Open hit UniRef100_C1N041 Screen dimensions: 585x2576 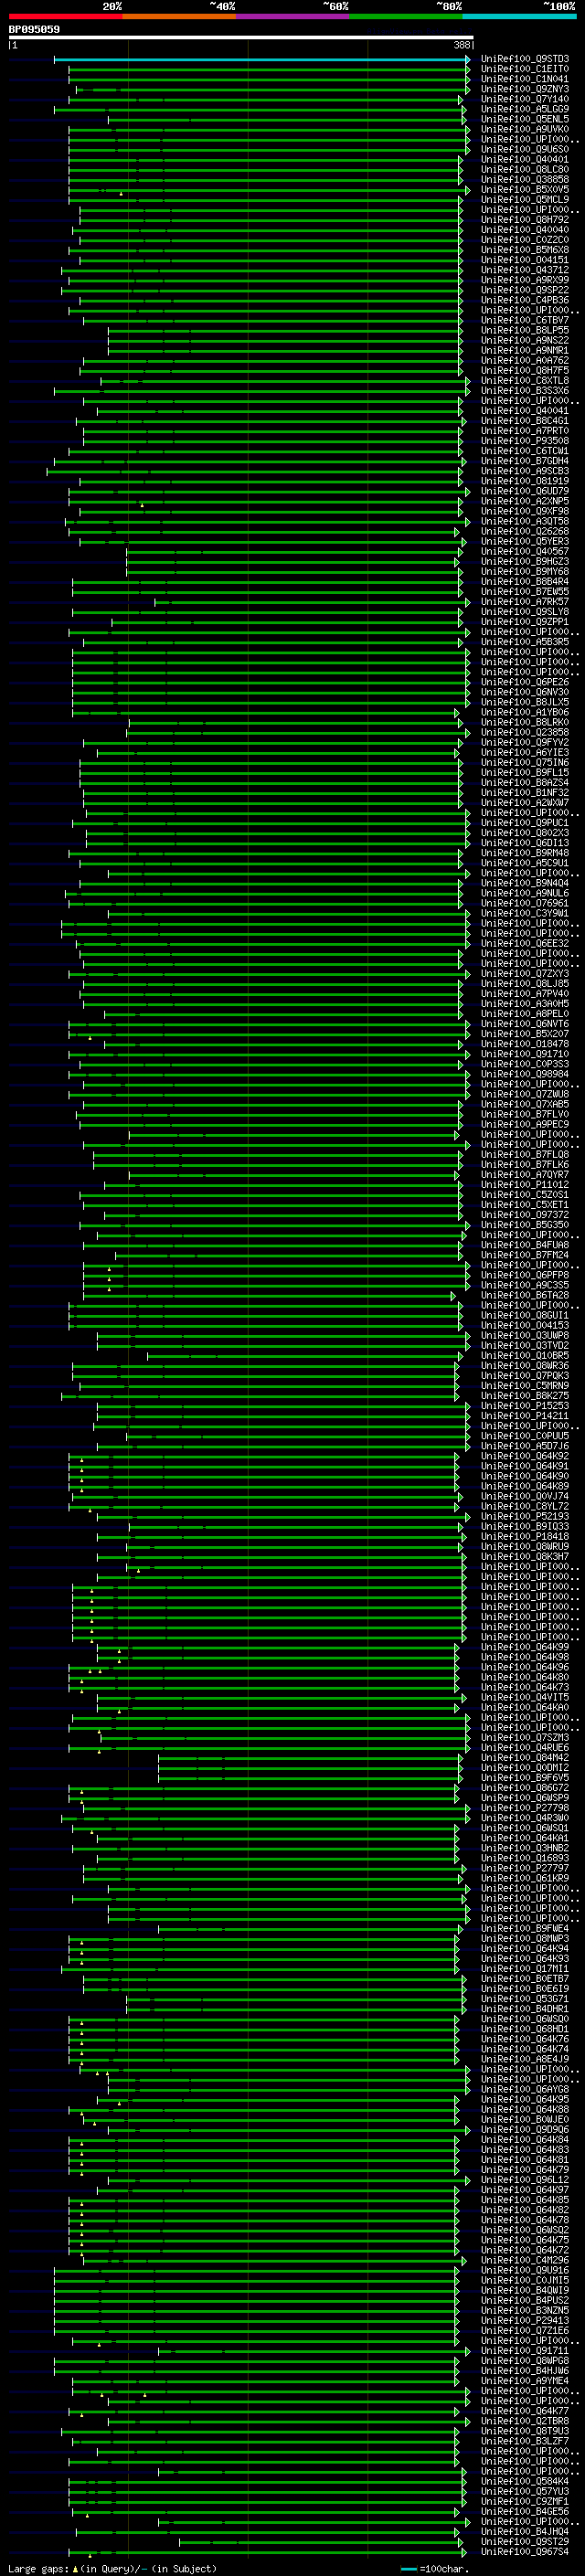click(525, 79)
